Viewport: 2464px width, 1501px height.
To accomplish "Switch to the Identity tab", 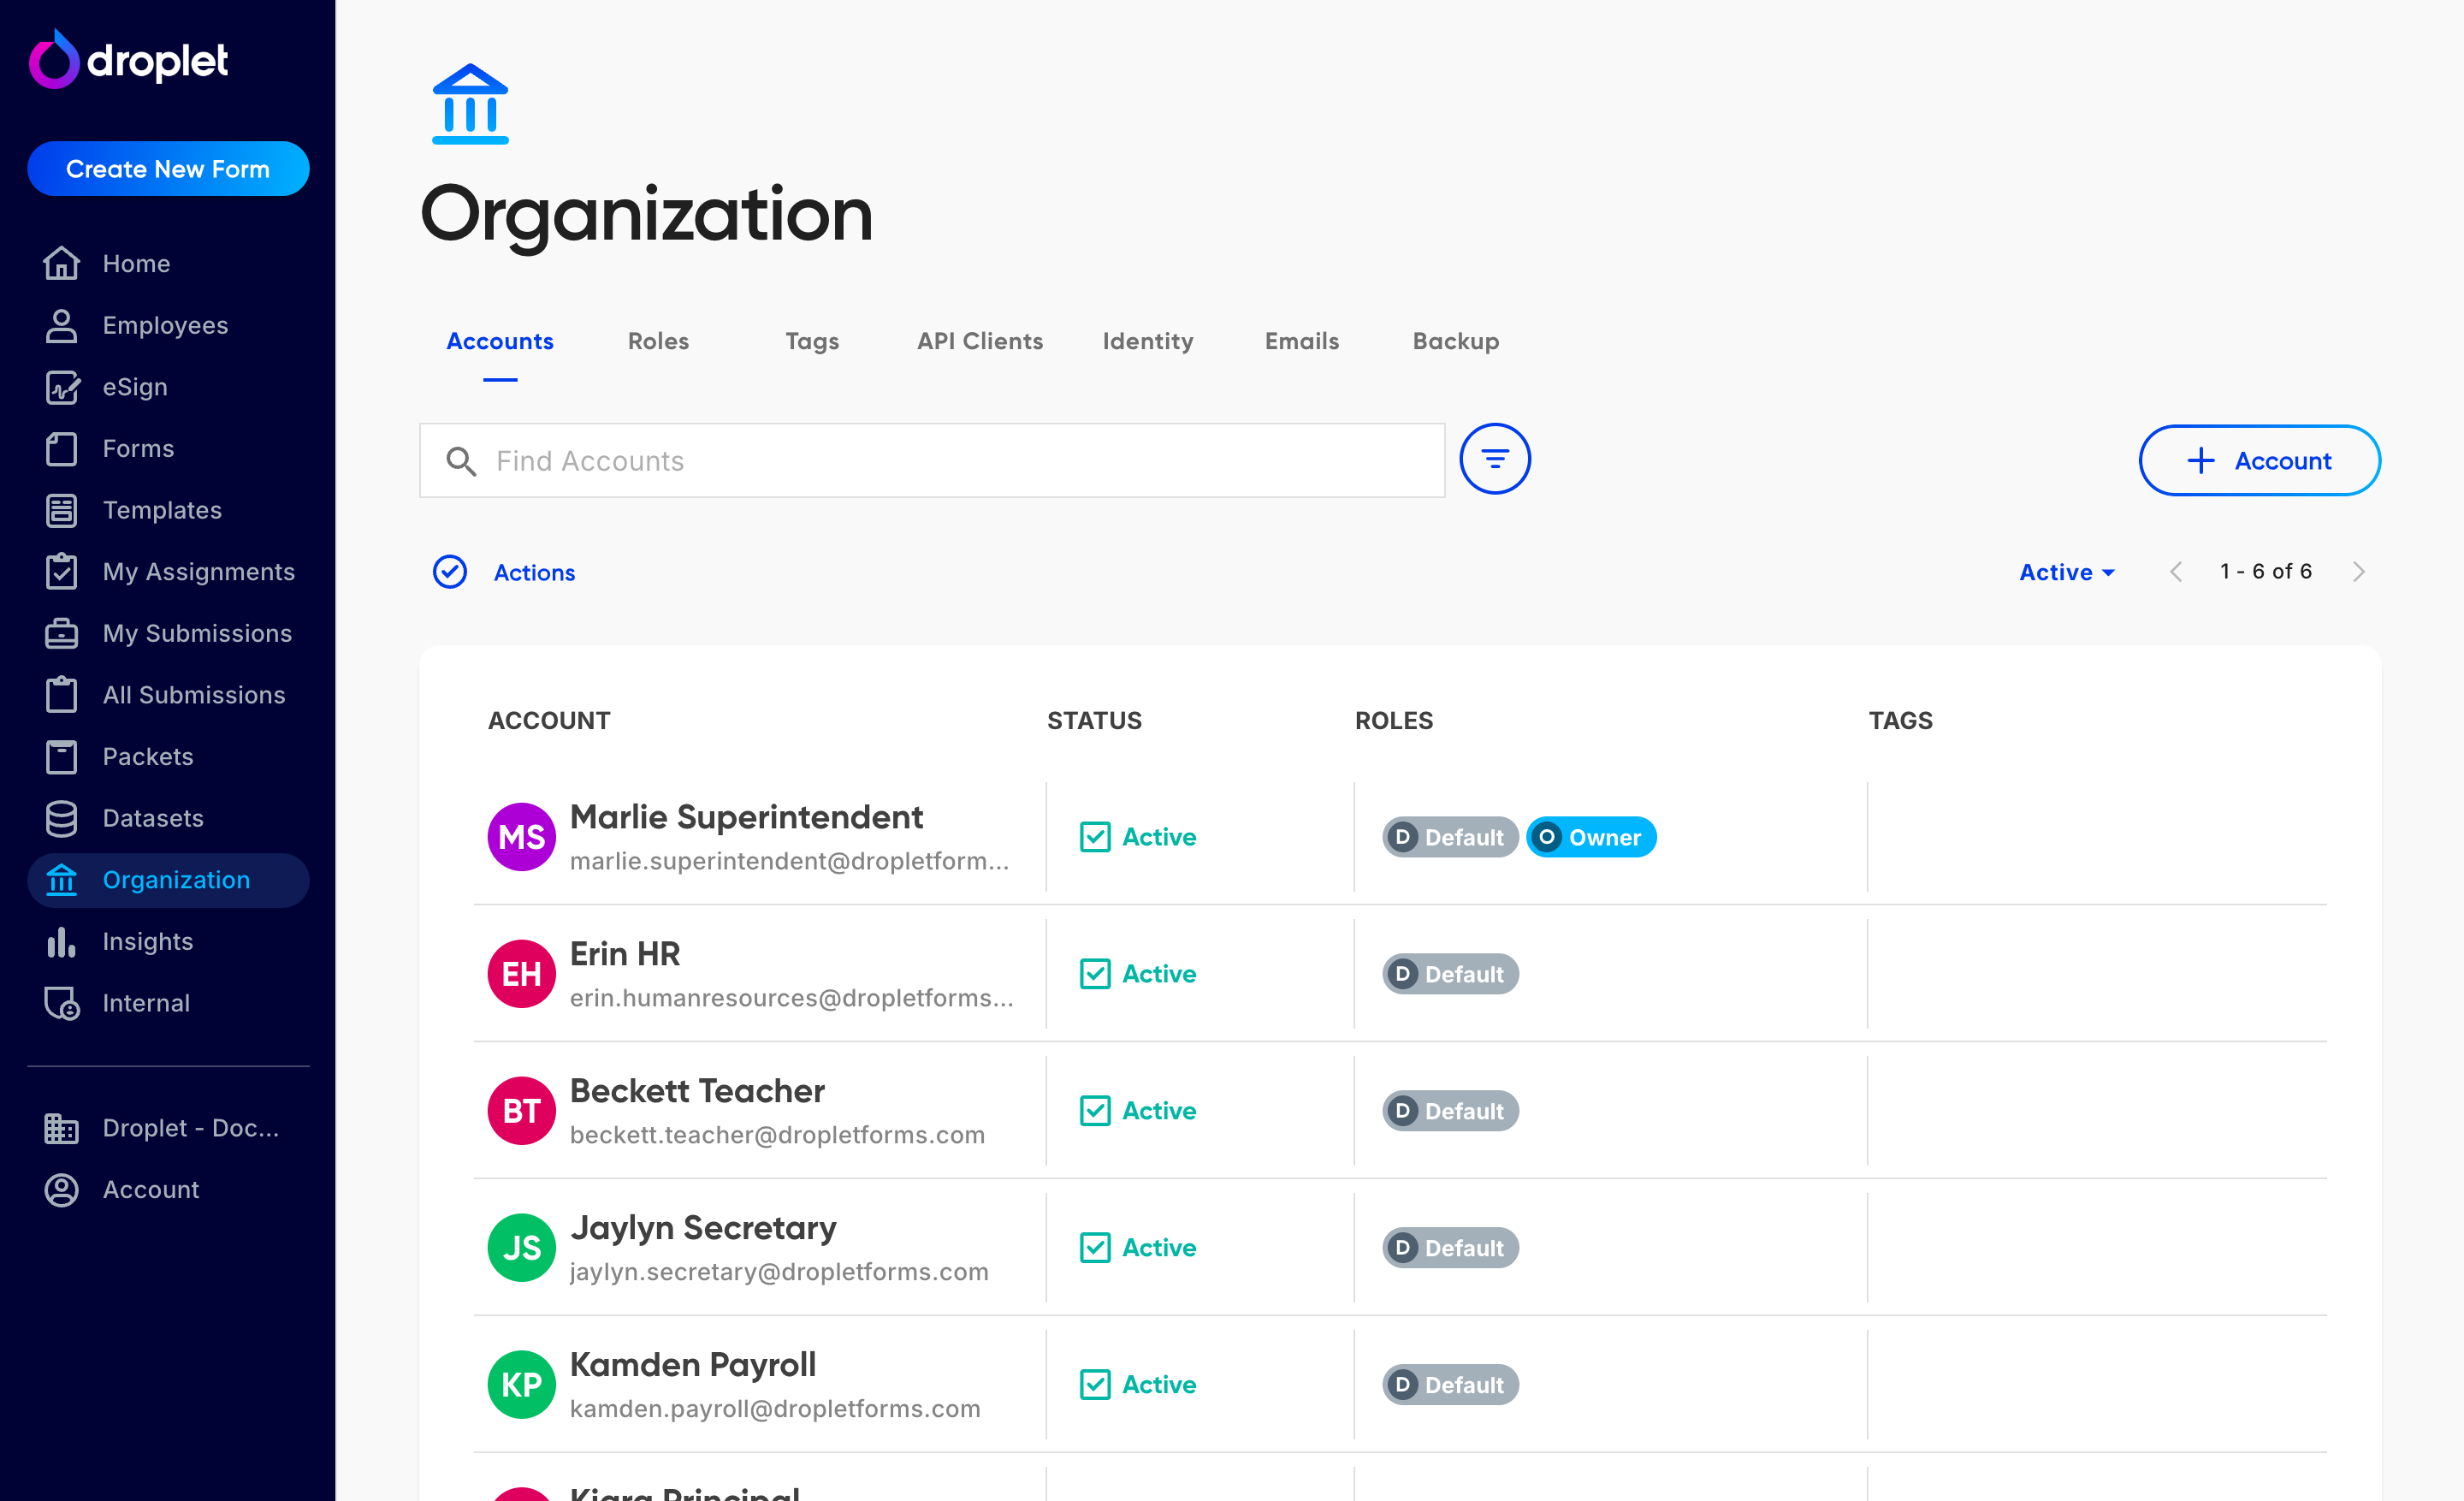I will click(x=1148, y=341).
